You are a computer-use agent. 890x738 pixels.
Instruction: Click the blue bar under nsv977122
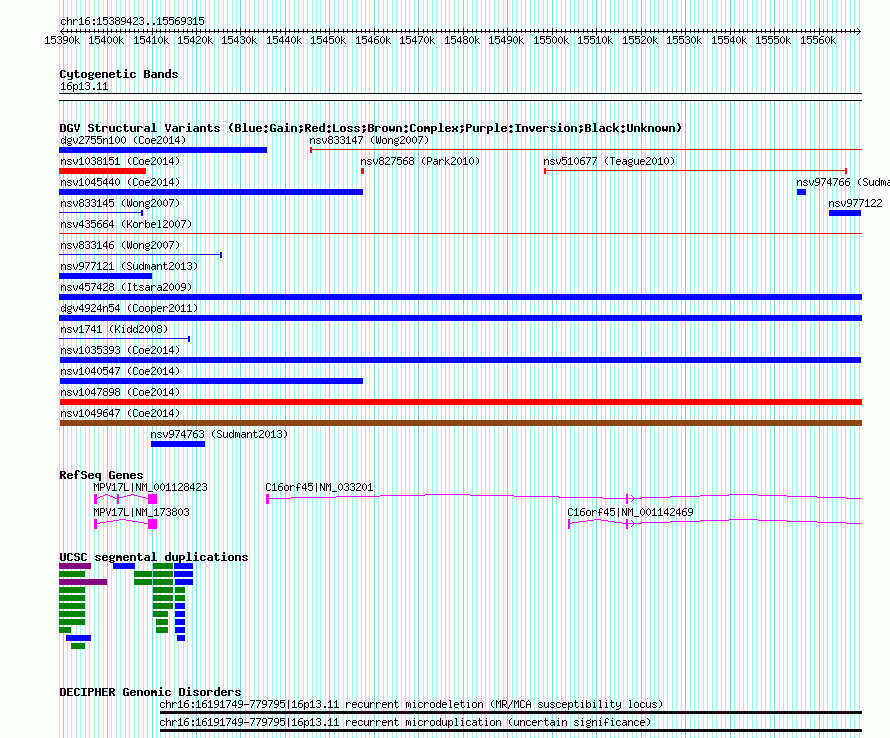[845, 213]
